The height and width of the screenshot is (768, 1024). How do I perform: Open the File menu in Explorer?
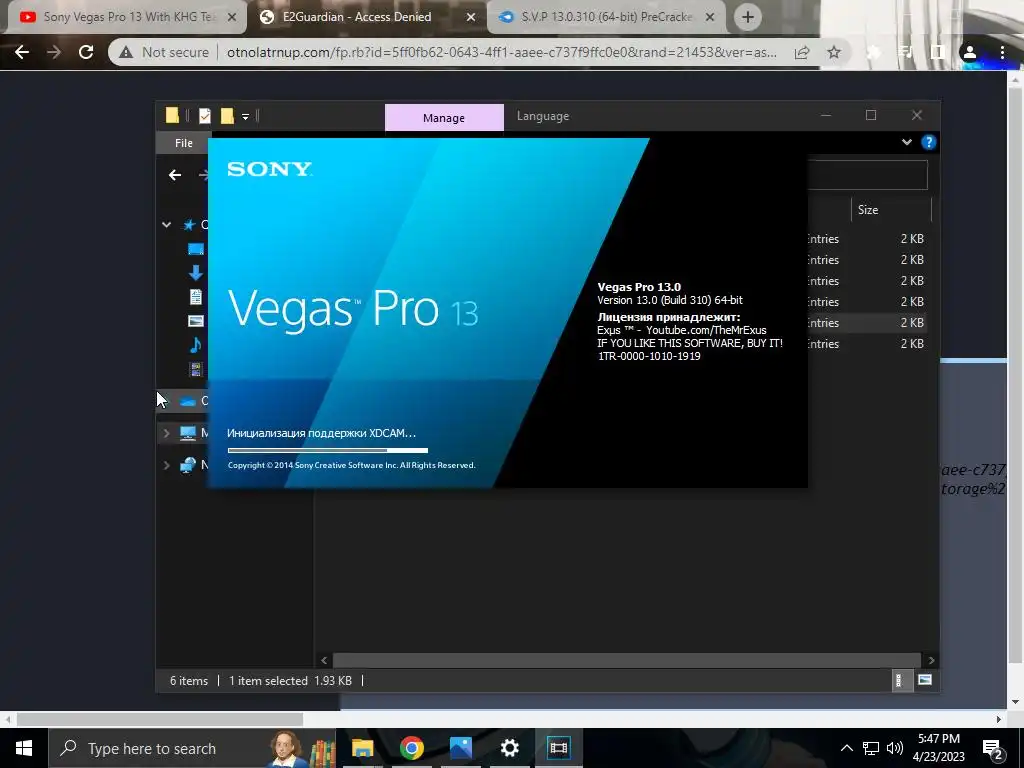(x=184, y=143)
